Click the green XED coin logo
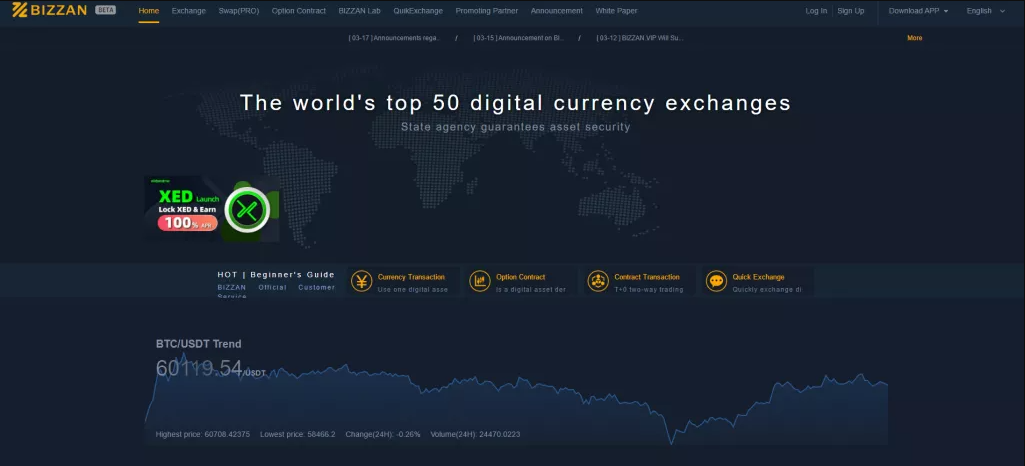 click(247, 209)
